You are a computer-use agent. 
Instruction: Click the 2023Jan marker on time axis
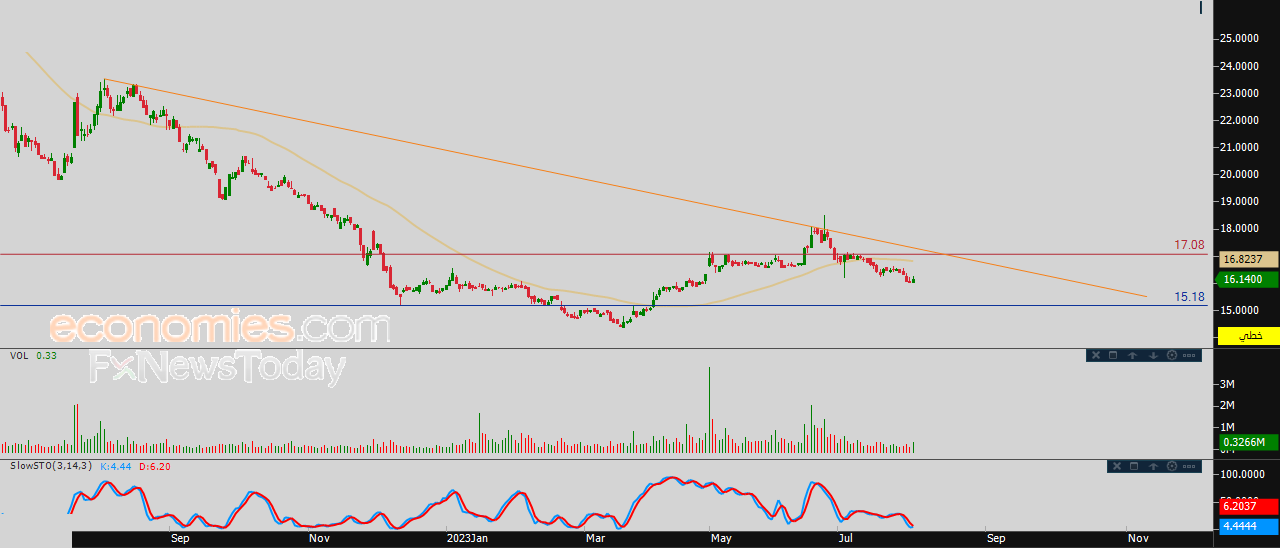click(x=467, y=538)
